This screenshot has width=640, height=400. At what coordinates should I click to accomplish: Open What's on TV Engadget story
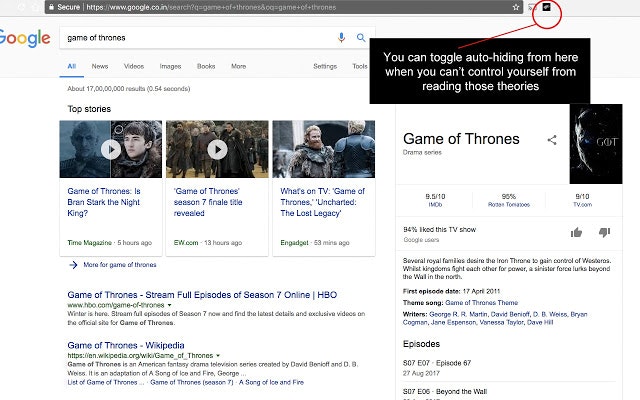coord(322,202)
